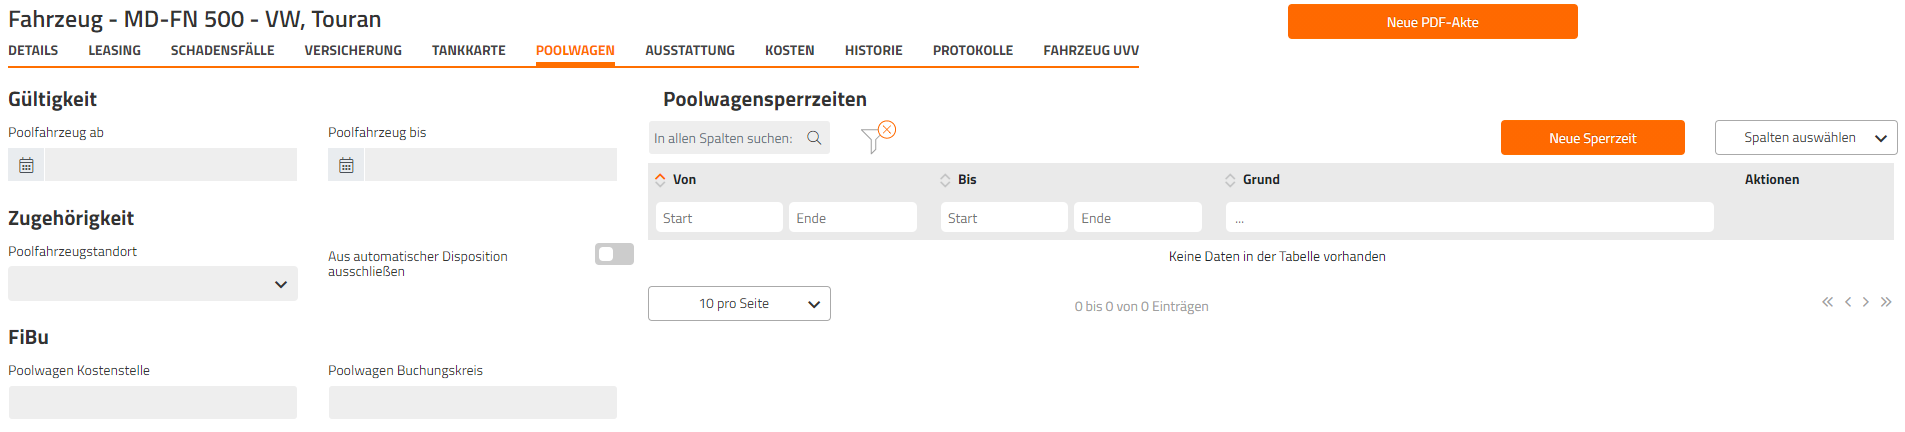Switch to the Schadensfälle tab
The height and width of the screenshot is (432, 1905).
pos(222,50)
